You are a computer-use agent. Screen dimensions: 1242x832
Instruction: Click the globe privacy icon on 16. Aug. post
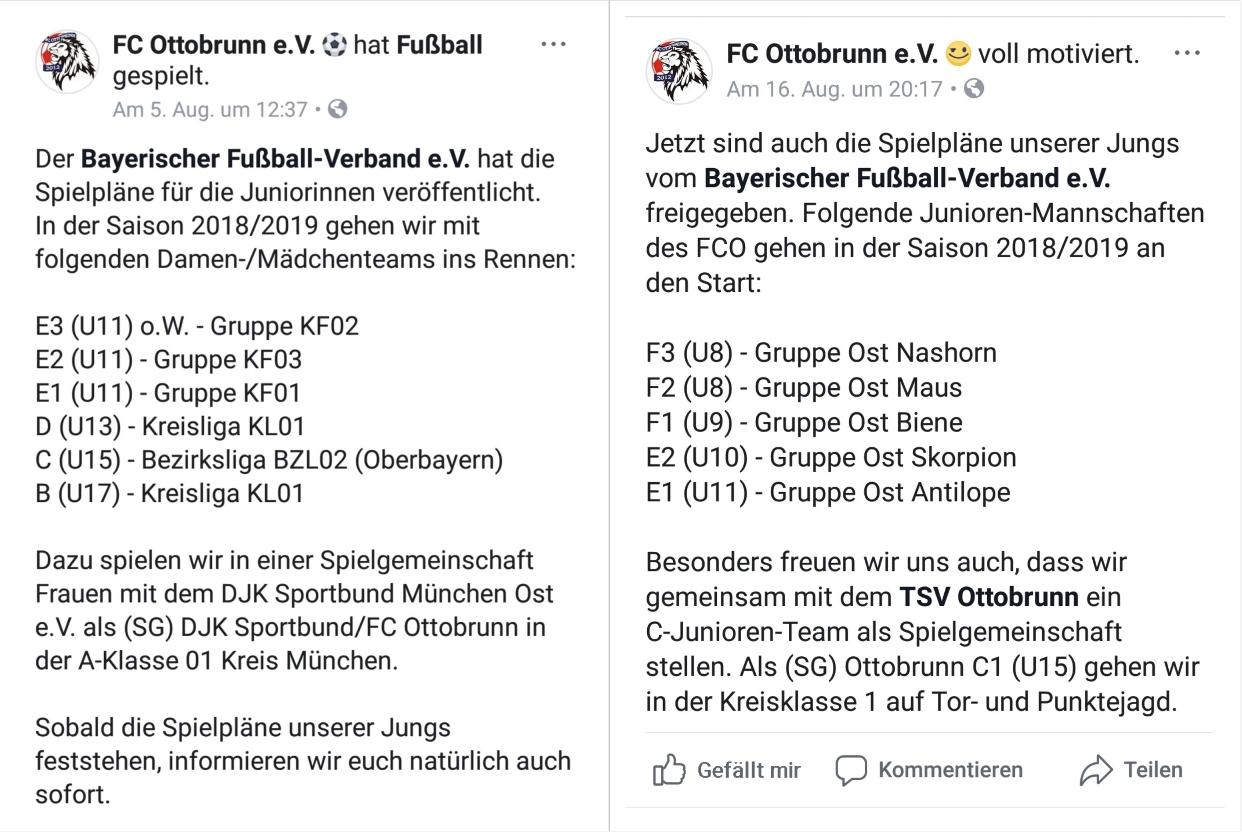point(973,89)
